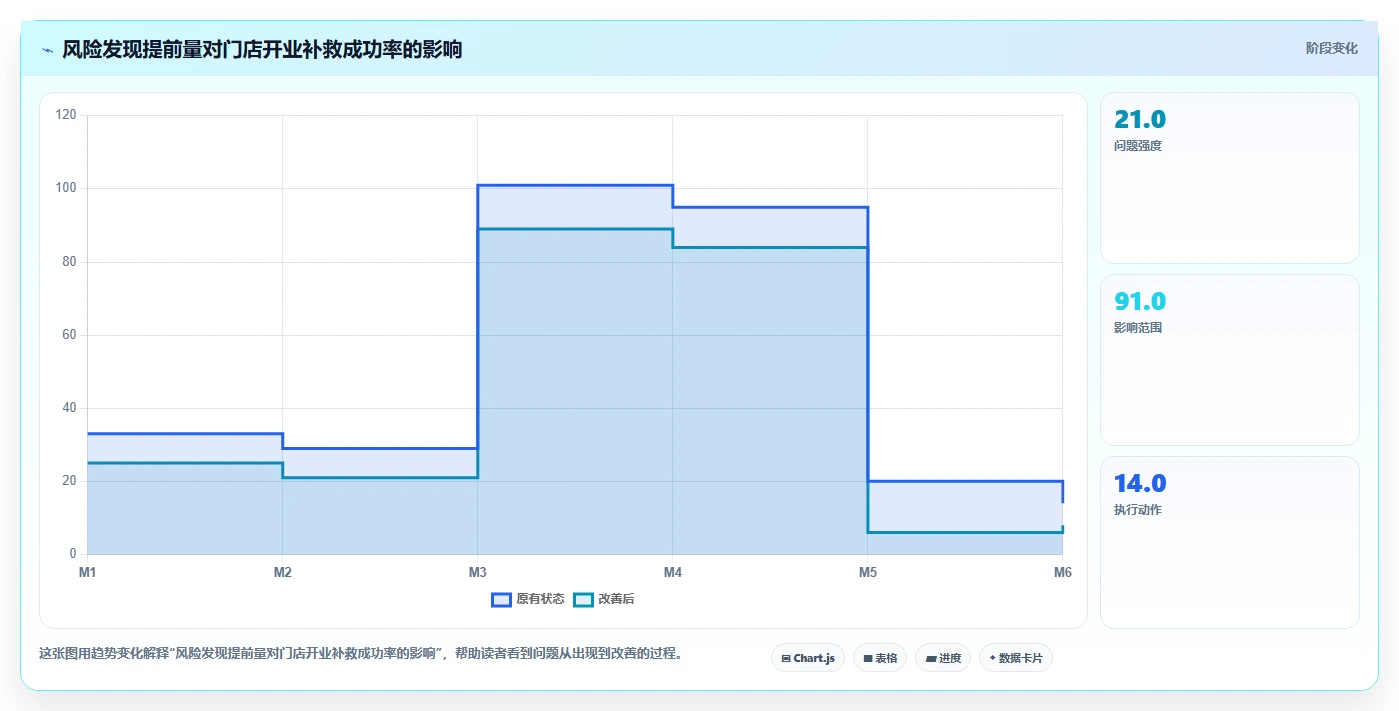Click the 120 y-axis value
The image size is (1399, 711).
coord(66,115)
